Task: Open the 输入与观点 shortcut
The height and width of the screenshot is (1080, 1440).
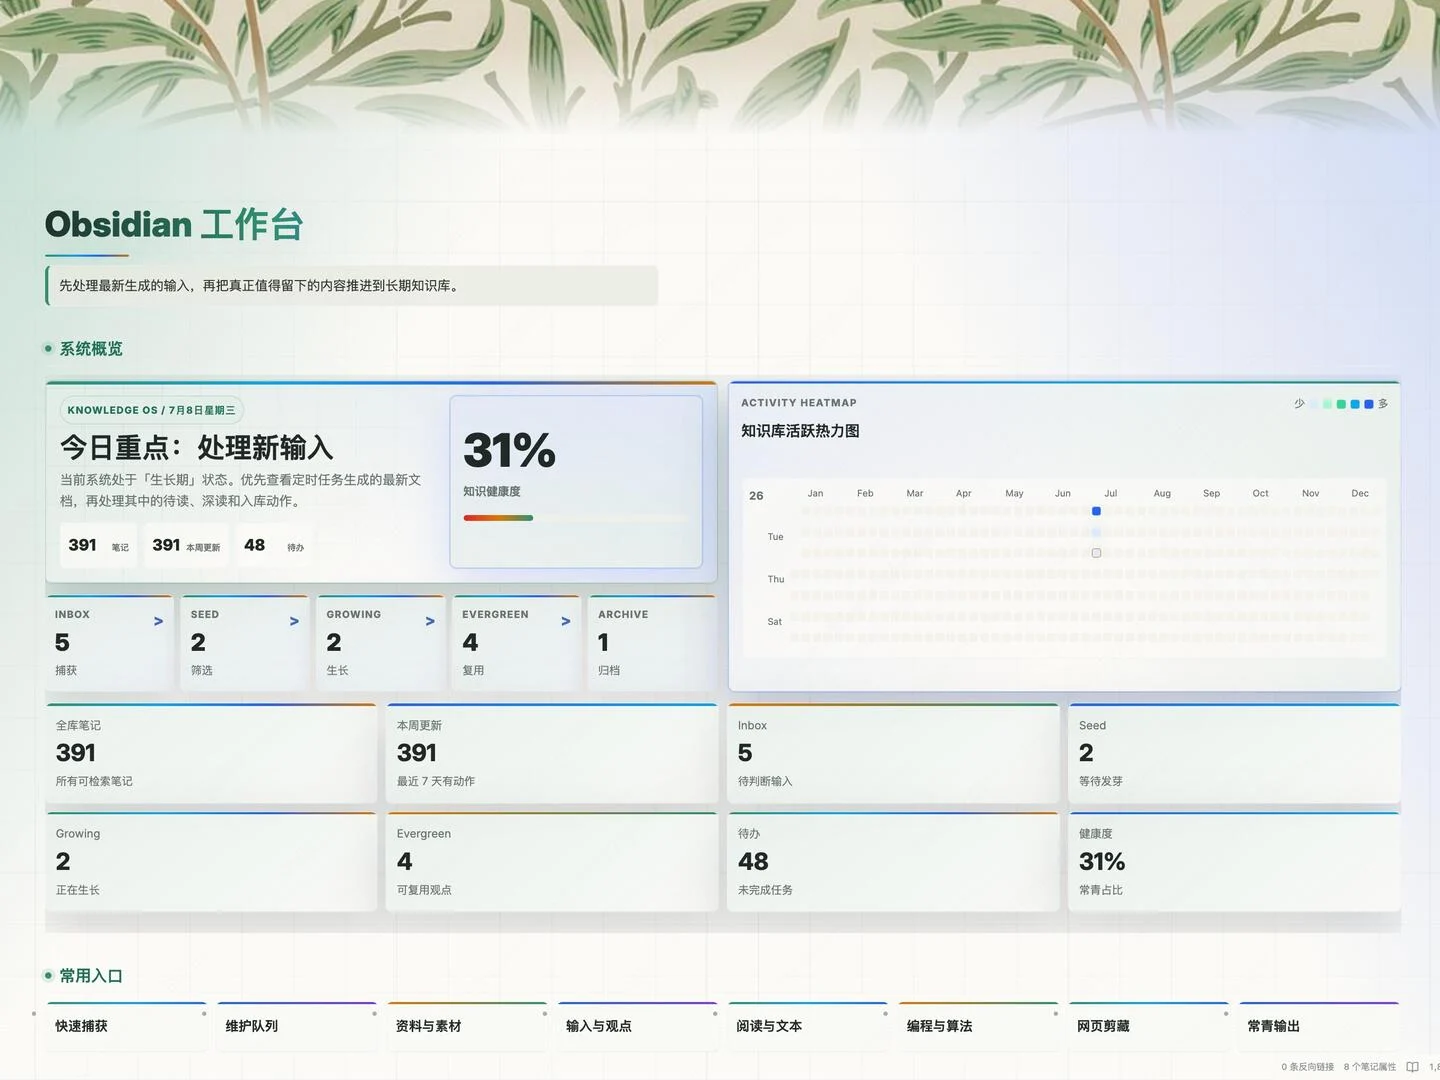Action: coord(637,1026)
